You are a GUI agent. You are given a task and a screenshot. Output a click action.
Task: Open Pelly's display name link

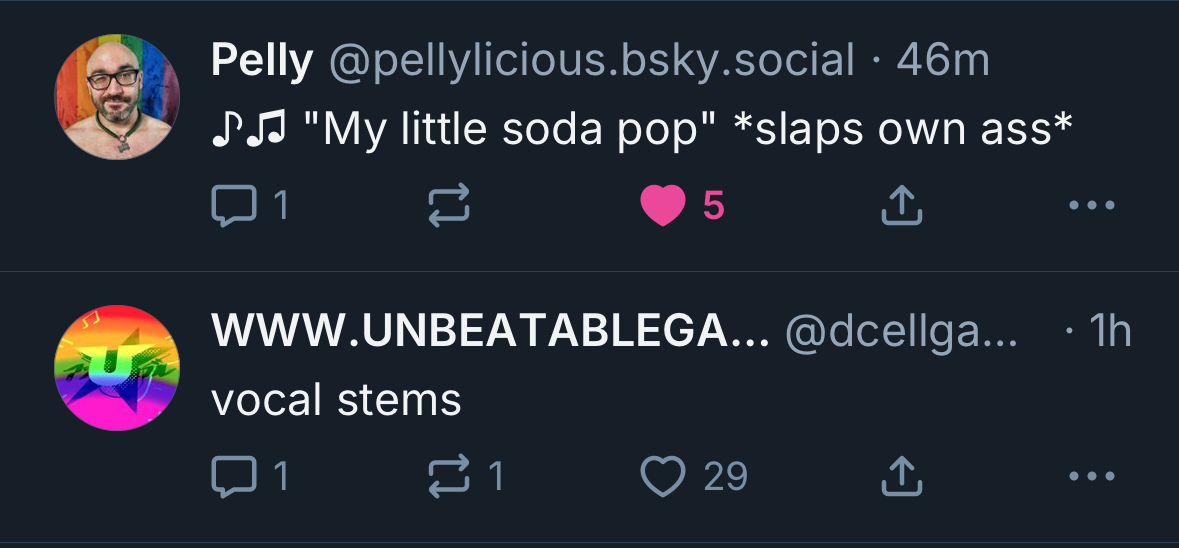262,62
